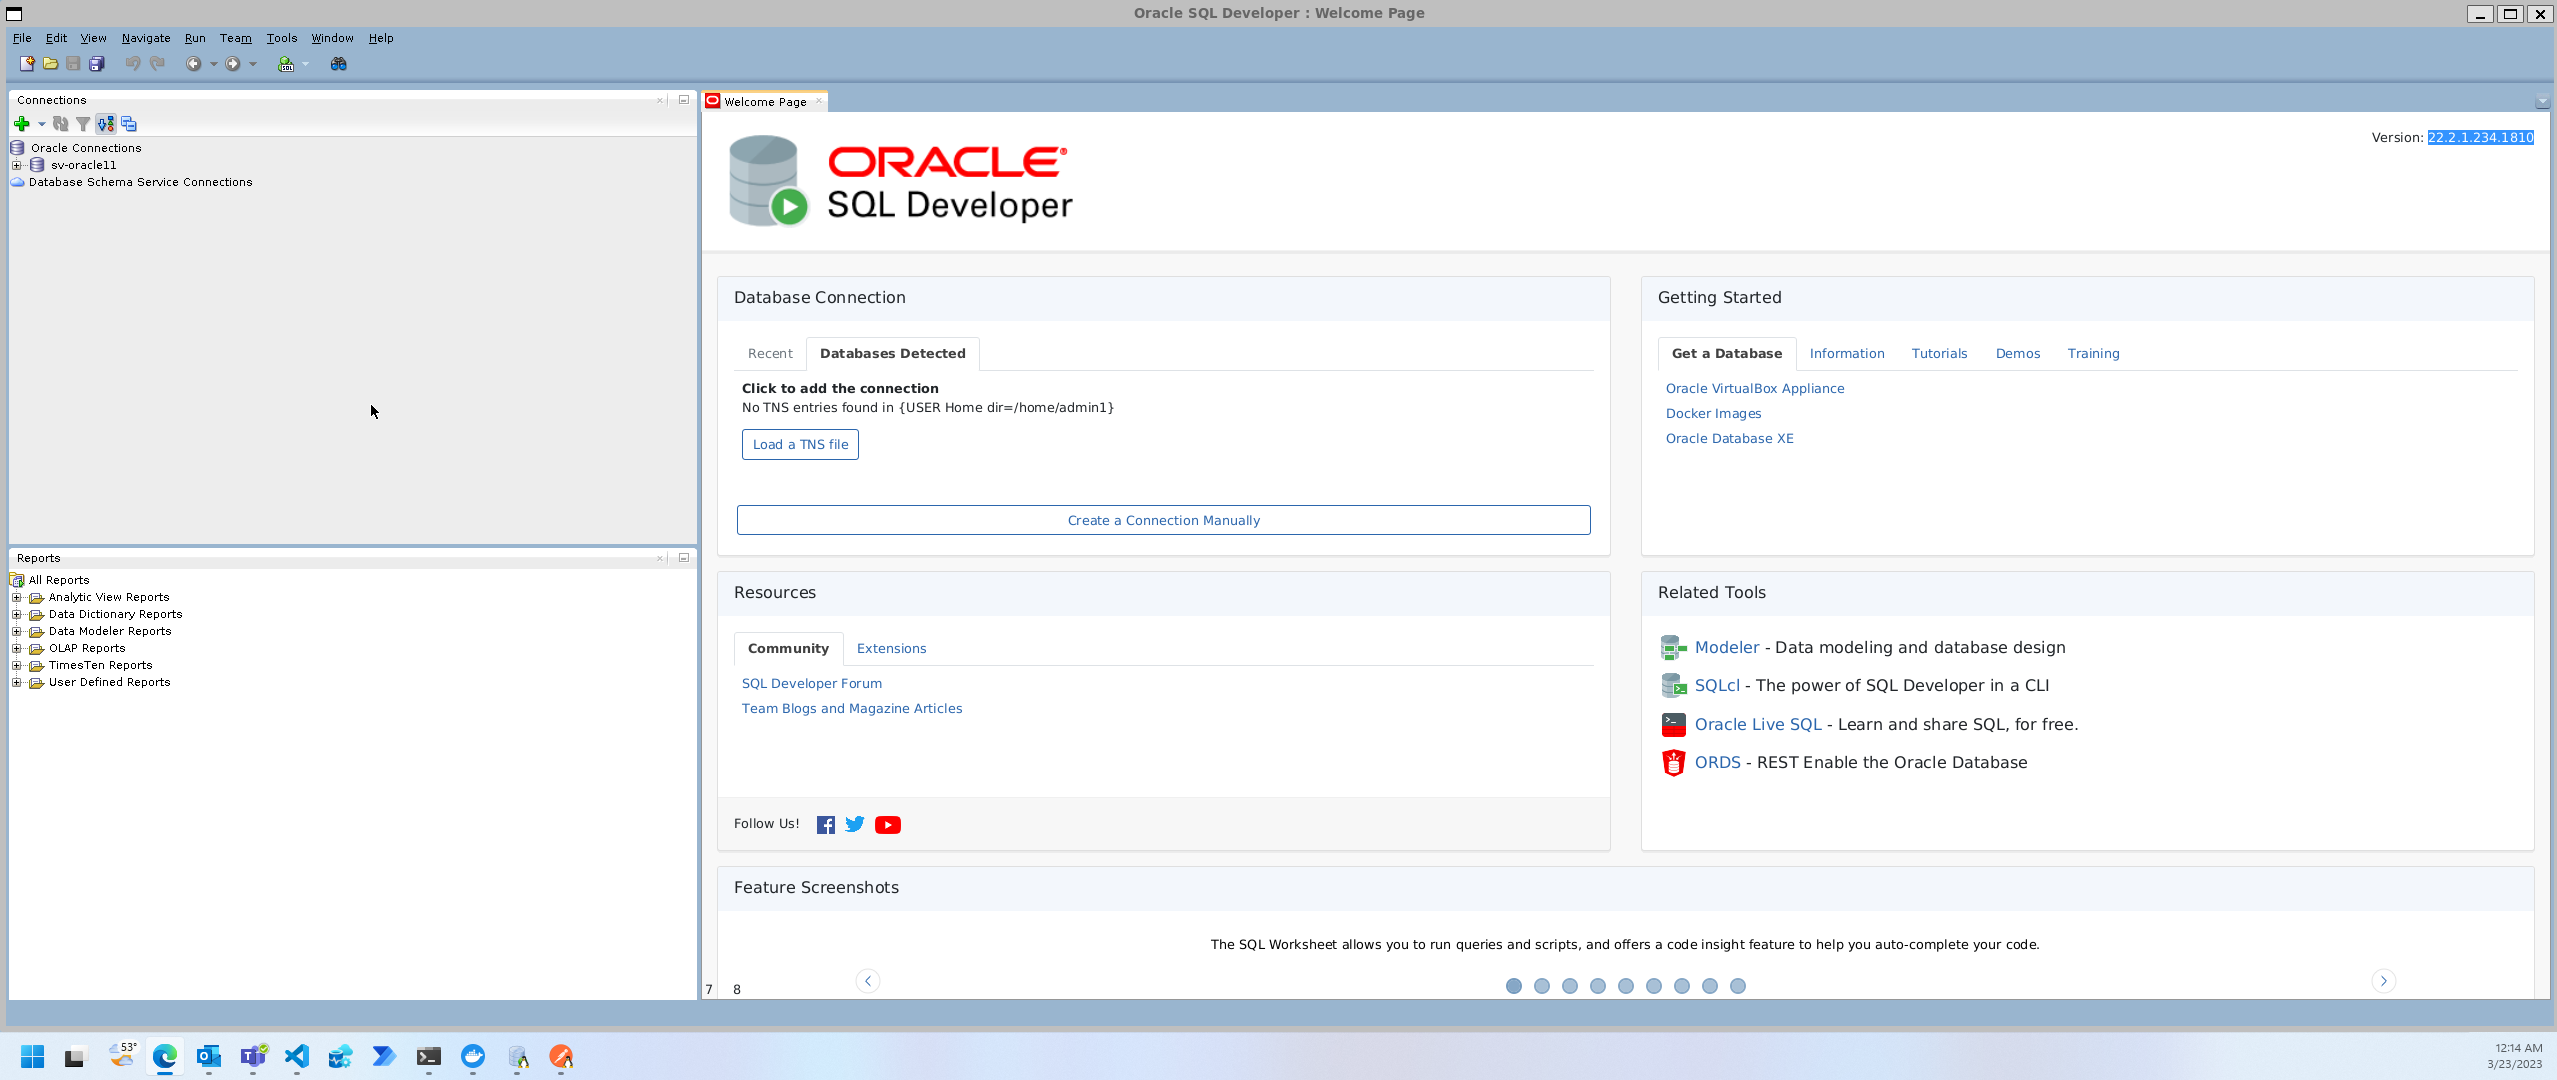The image size is (2557, 1080).
Task: Open the Tools menu
Action: 281,38
